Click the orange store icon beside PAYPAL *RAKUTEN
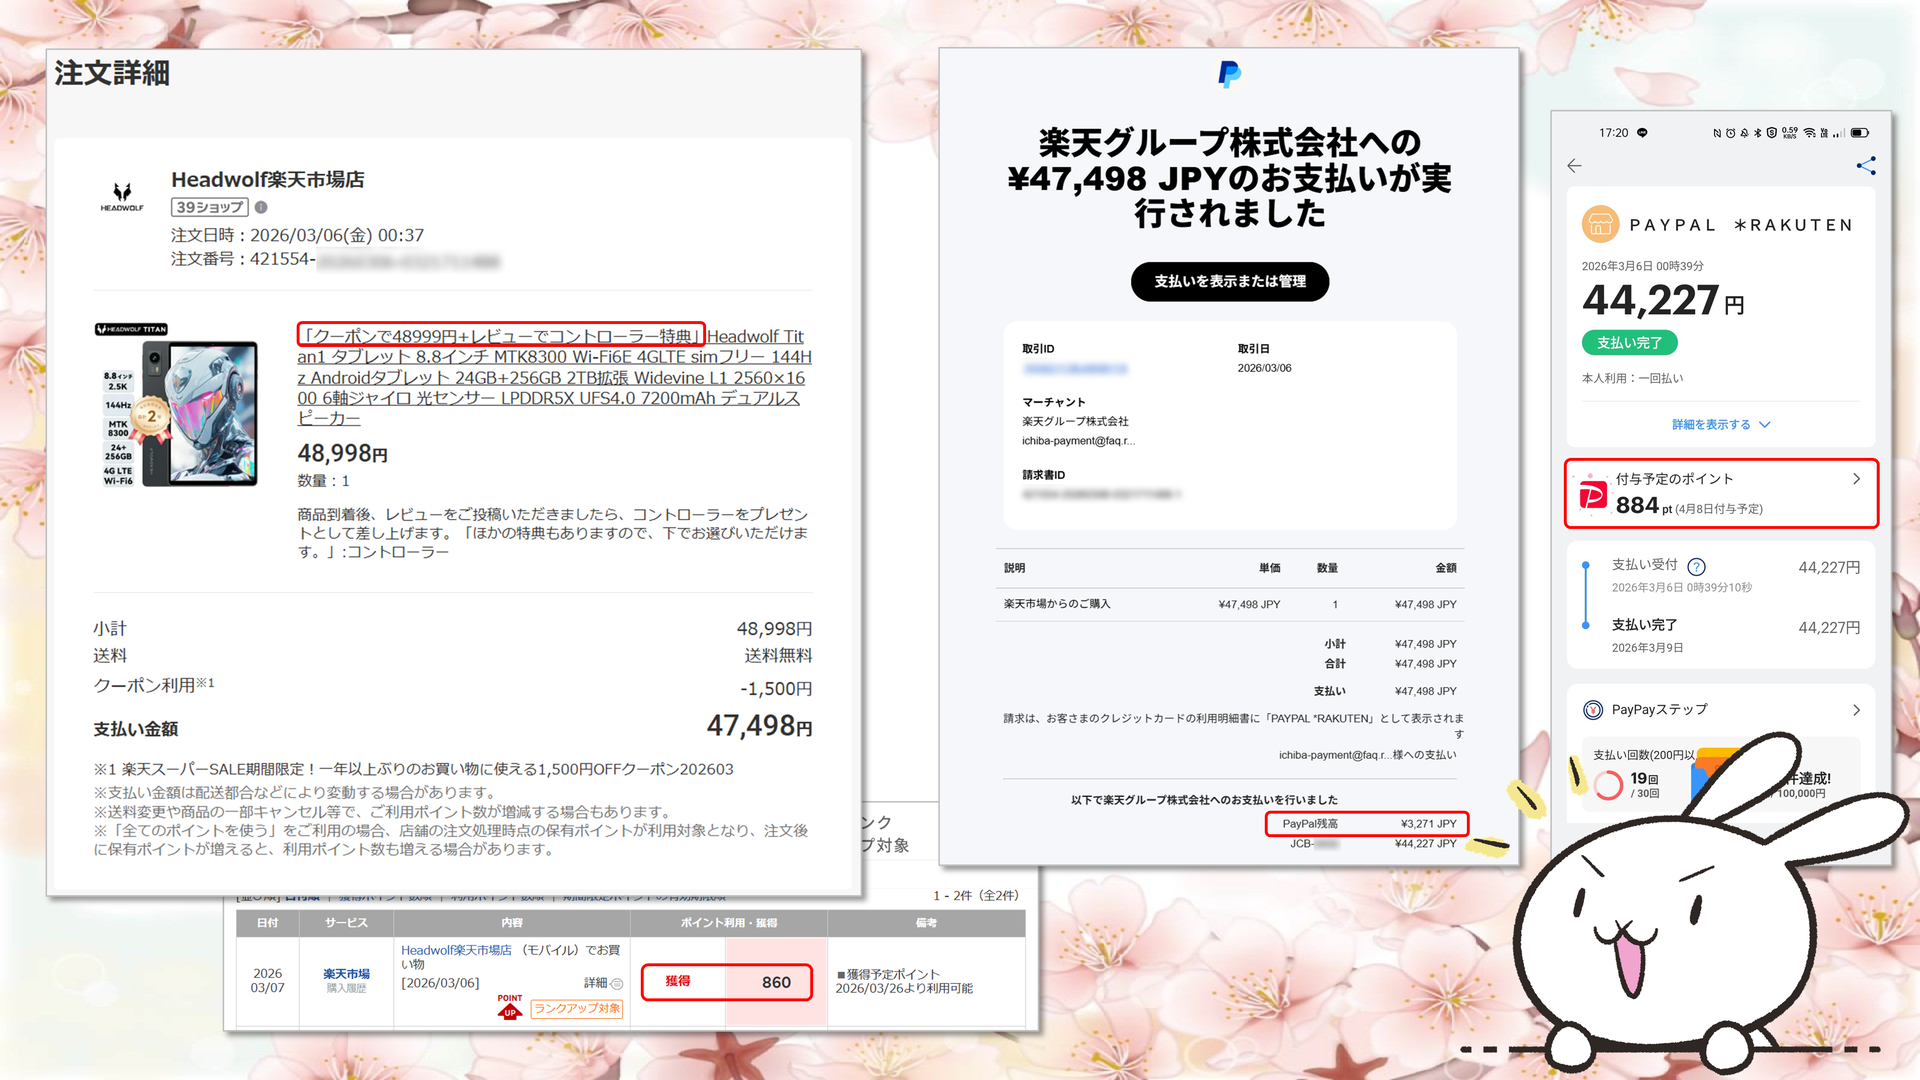The width and height of the screenshot is (1920, 1080). 1600,224
